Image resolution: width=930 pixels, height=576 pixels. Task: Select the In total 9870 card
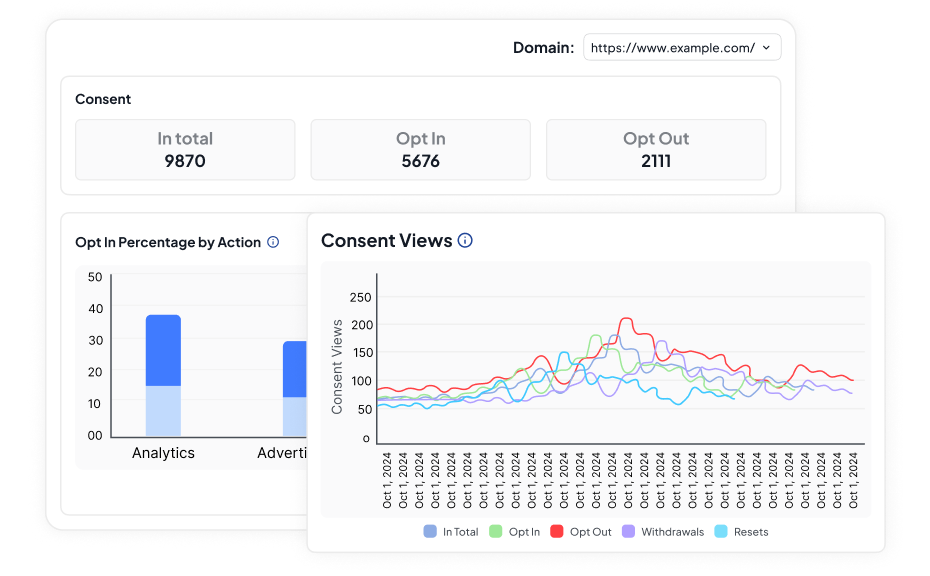point(185,149)
